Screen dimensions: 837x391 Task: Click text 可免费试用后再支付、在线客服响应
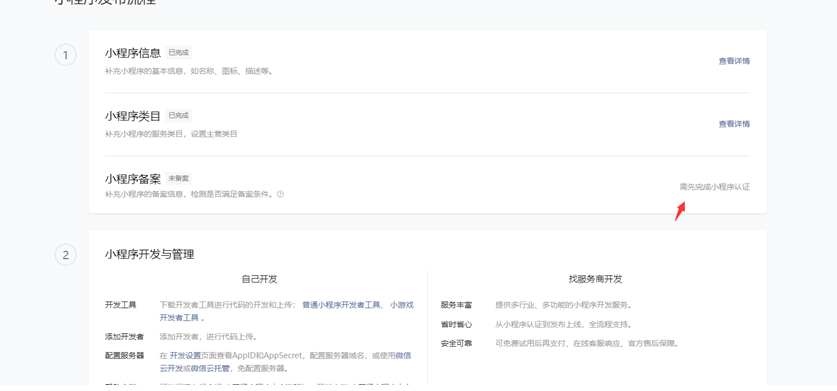tap(557, 343)
